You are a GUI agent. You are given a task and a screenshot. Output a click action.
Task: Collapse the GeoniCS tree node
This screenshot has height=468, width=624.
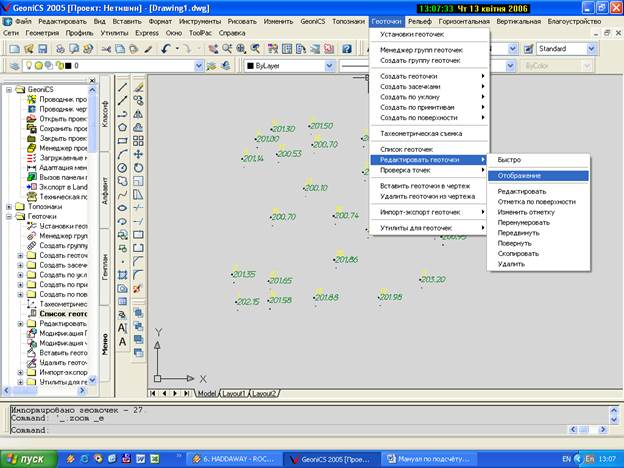[x=9, y=90]
